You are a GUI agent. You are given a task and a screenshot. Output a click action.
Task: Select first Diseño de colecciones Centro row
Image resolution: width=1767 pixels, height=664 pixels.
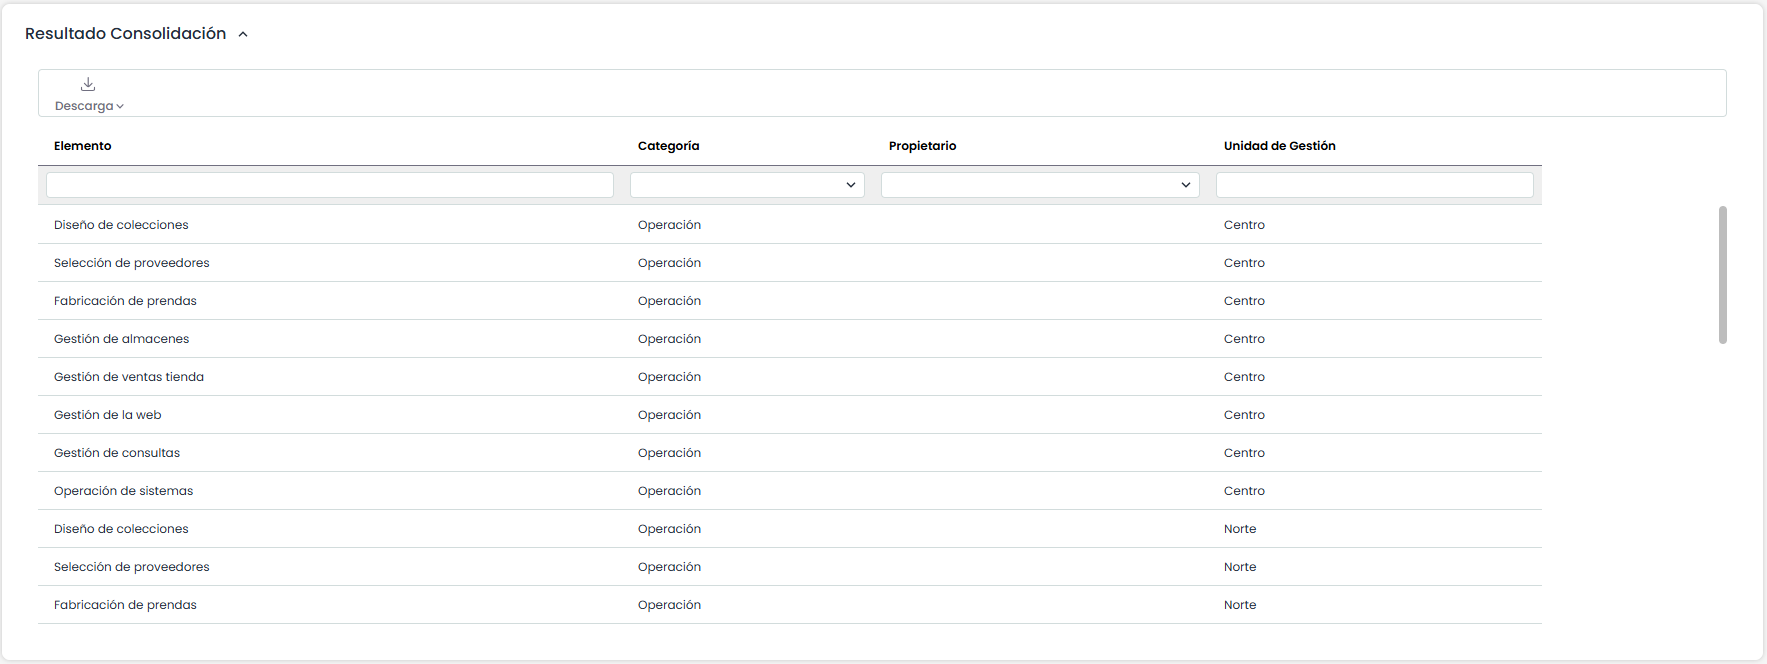(121, 225)
